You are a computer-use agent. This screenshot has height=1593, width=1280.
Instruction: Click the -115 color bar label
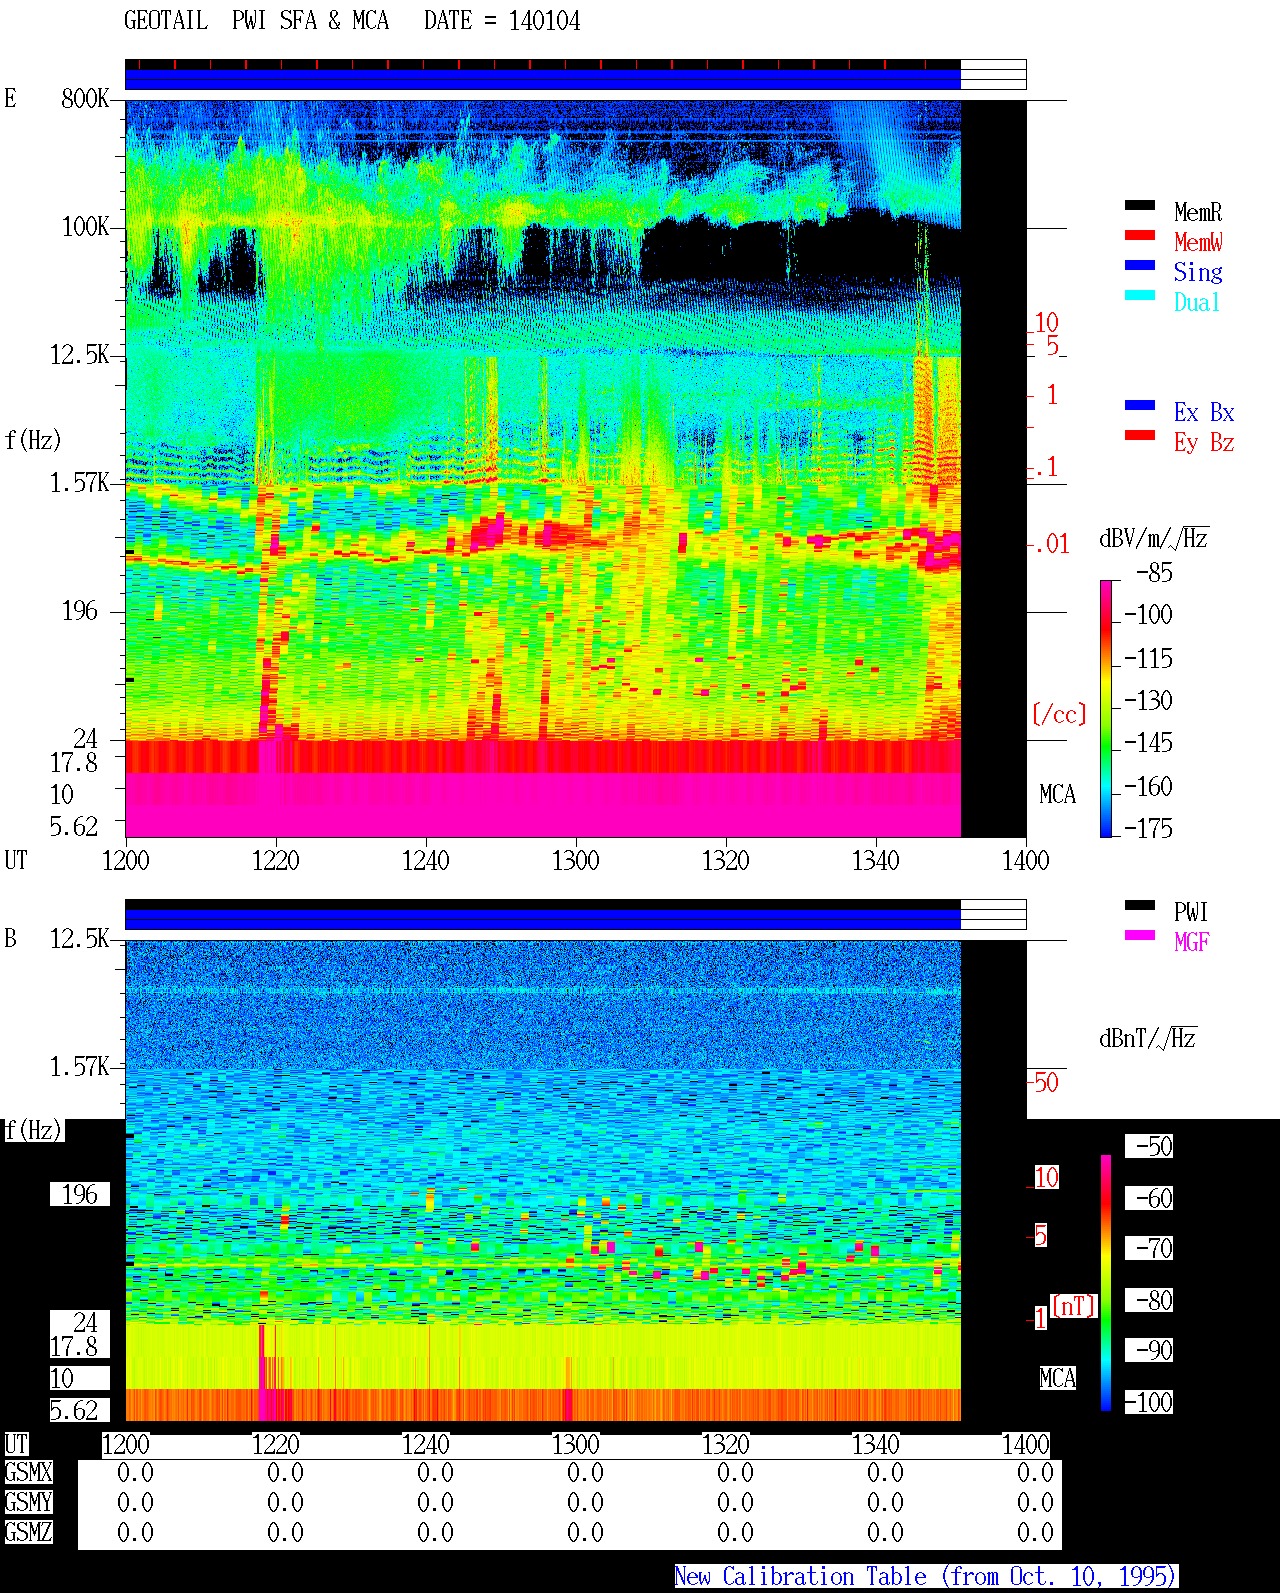pyautogui.click(x=1148, y=658)
